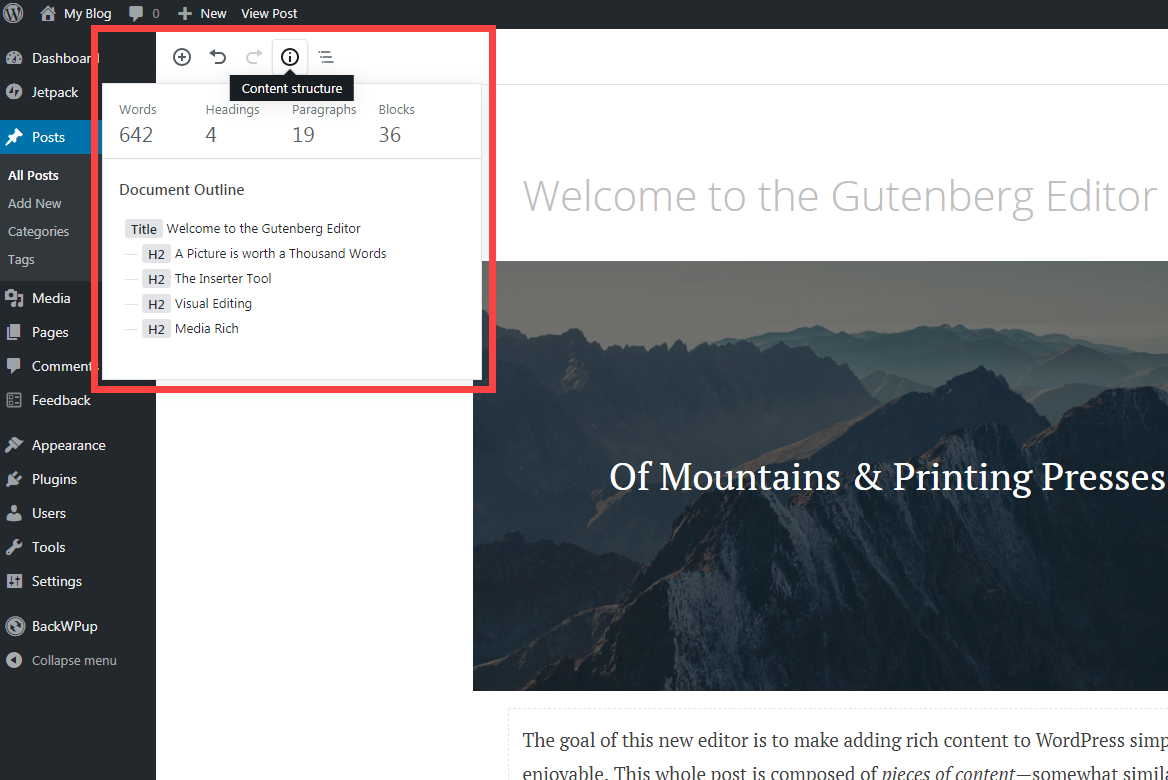Click the Dashboard gauge icon
This screenshot has height=780, width=1168.
(x=14, y=58)
